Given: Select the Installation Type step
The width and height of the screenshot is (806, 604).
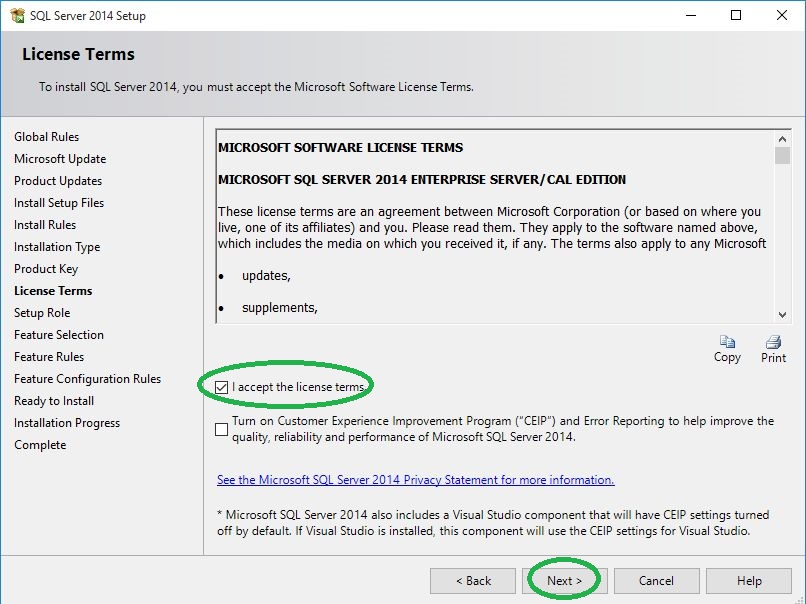Looking at the screenshot, I should (x=57, y=247).
